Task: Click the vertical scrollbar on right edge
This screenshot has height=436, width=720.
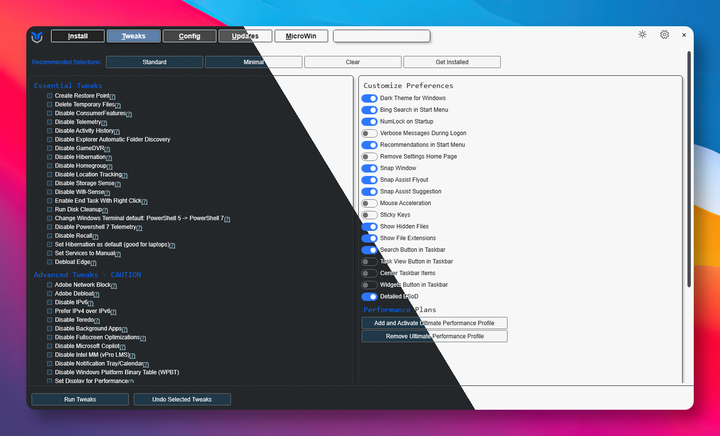Action: (x=689, y=169)
